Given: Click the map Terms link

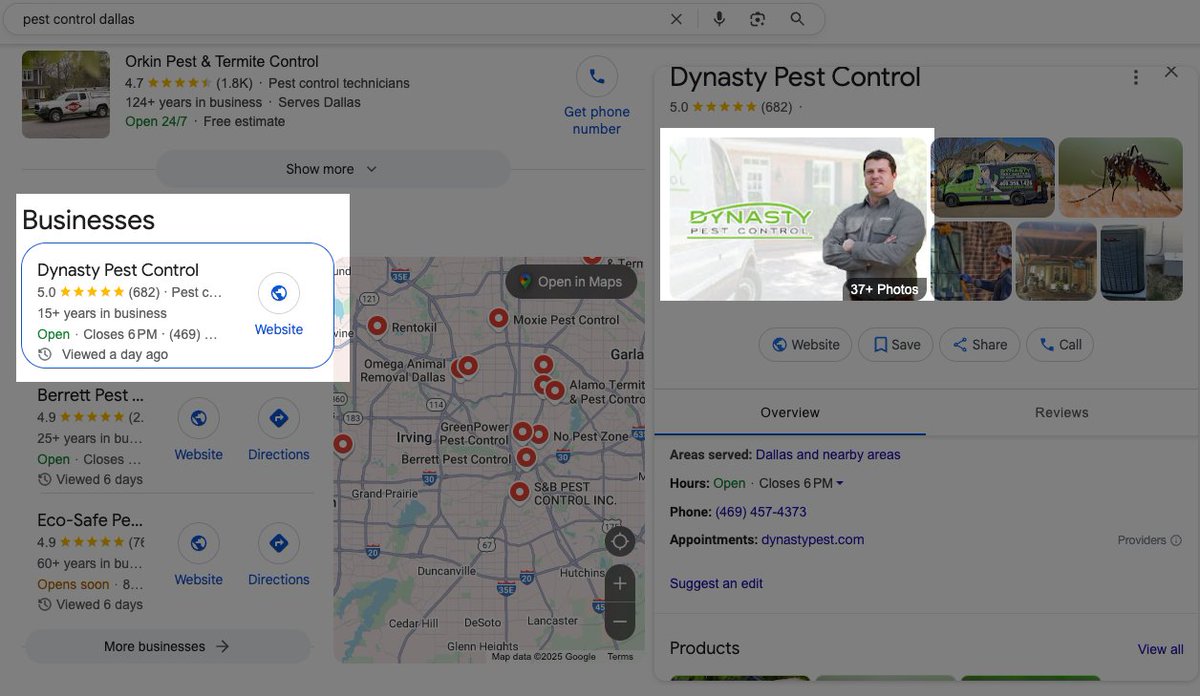Looking at the screenshot, I should [620, 657].
